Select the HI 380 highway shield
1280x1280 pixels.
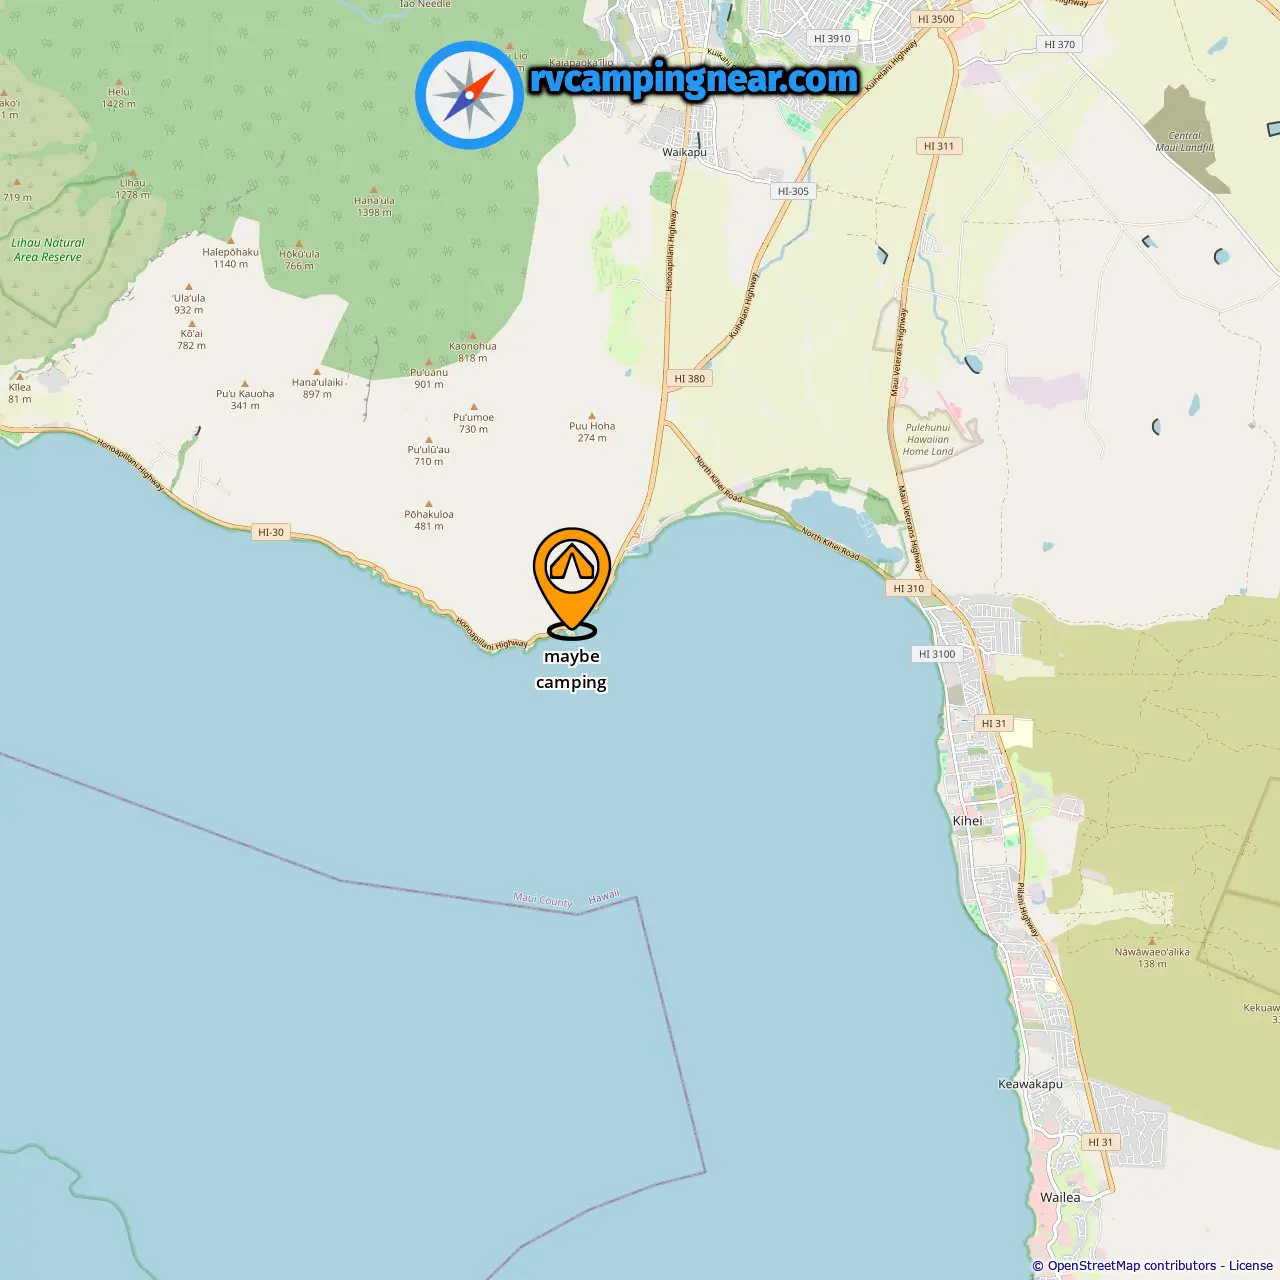(689, 379)
